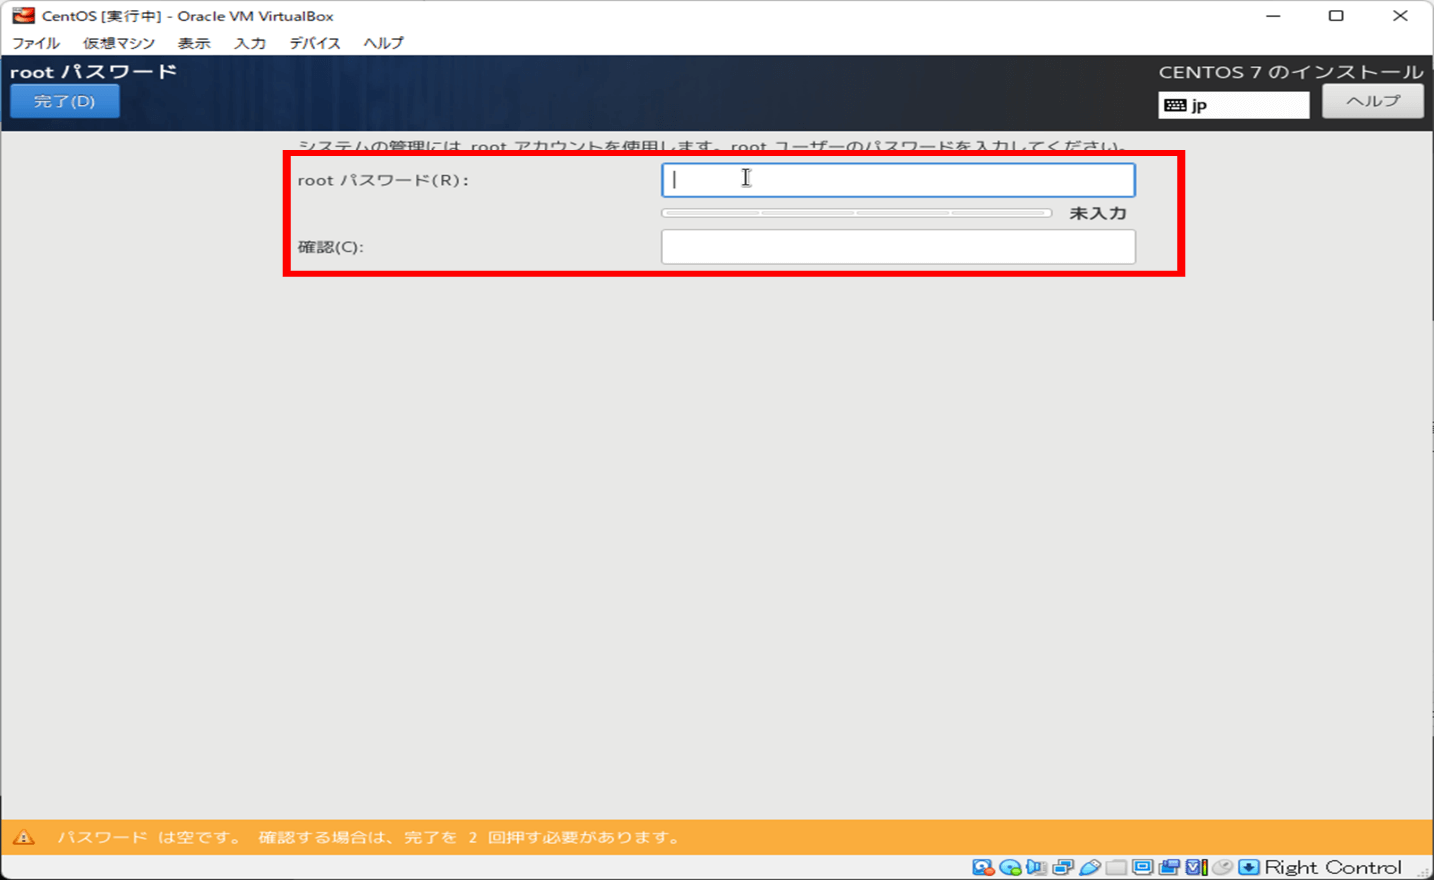Click the host key arrow icon
The image size is (1434, 880).
click(x=1249, y=867)
